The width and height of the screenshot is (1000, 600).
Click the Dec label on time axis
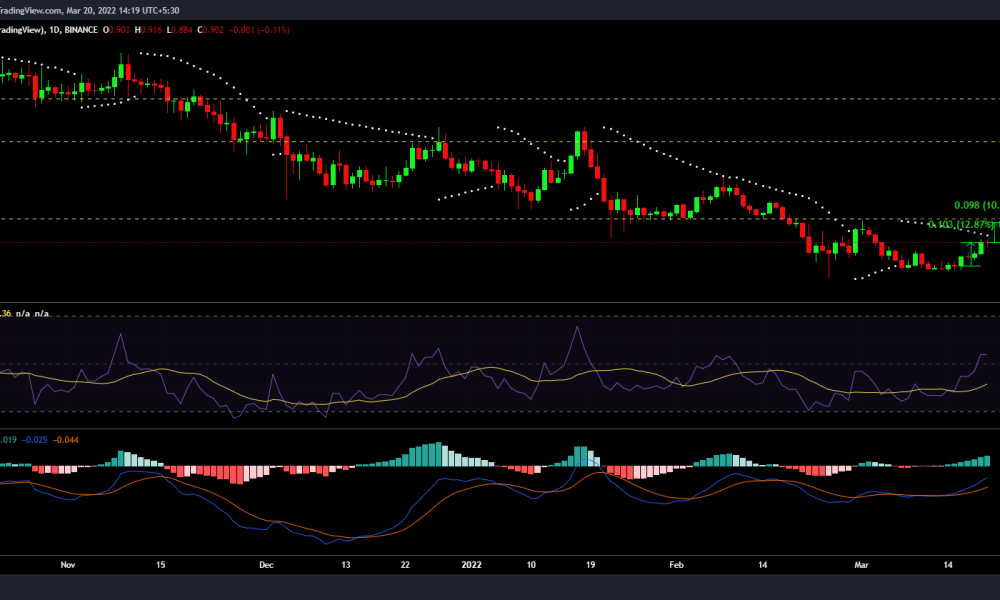tap(267, 565)
